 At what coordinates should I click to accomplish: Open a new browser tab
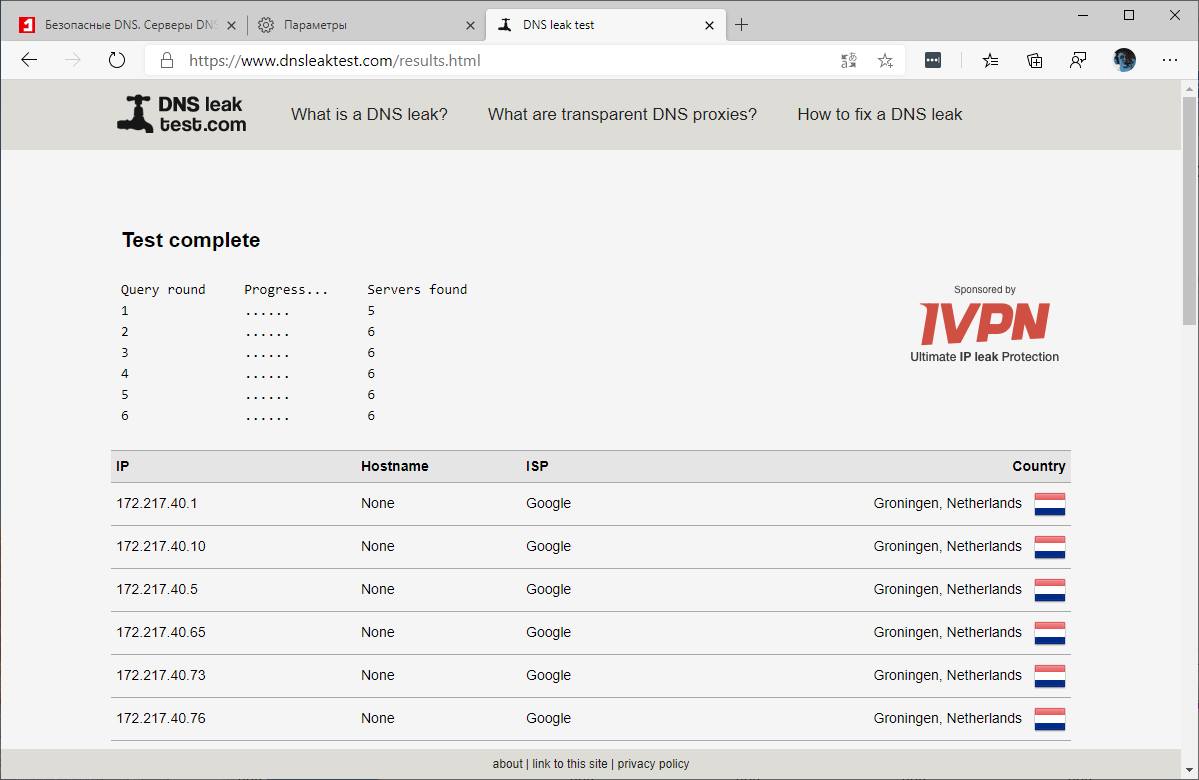[741, 24]
